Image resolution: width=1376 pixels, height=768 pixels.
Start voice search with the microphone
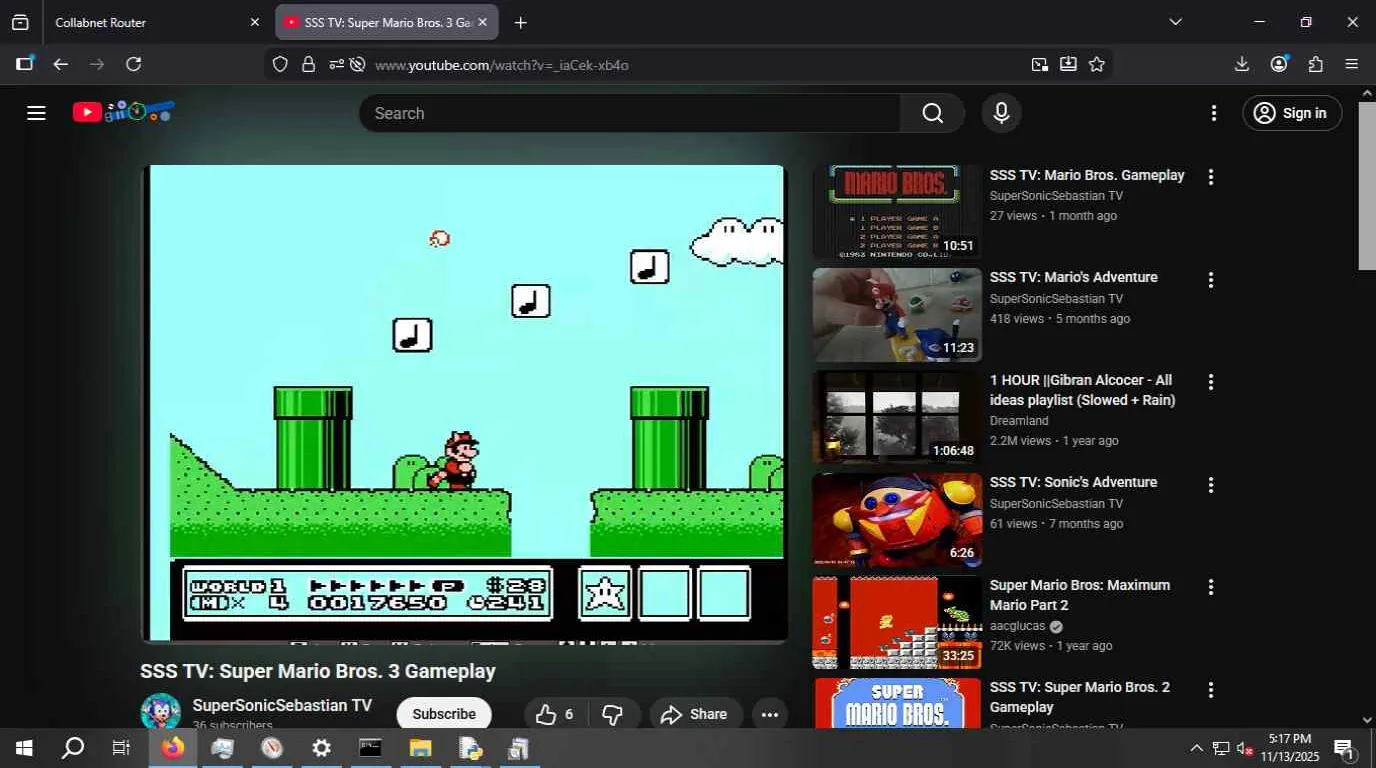(x=1001, y=113)
